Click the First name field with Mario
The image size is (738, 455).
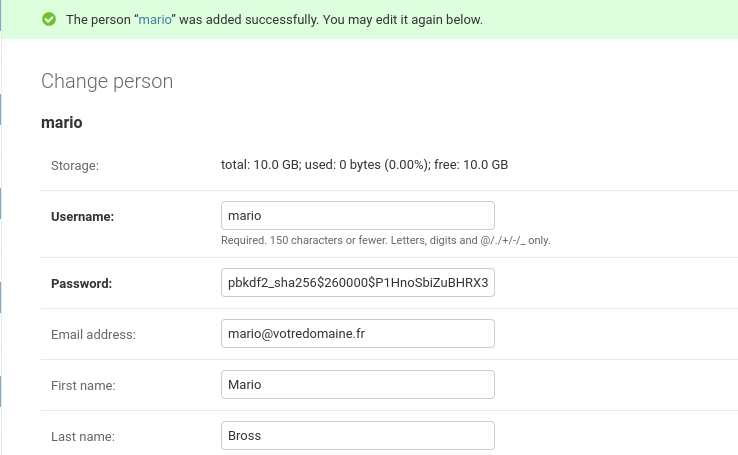pyautogui.click(x=358, y=384)
